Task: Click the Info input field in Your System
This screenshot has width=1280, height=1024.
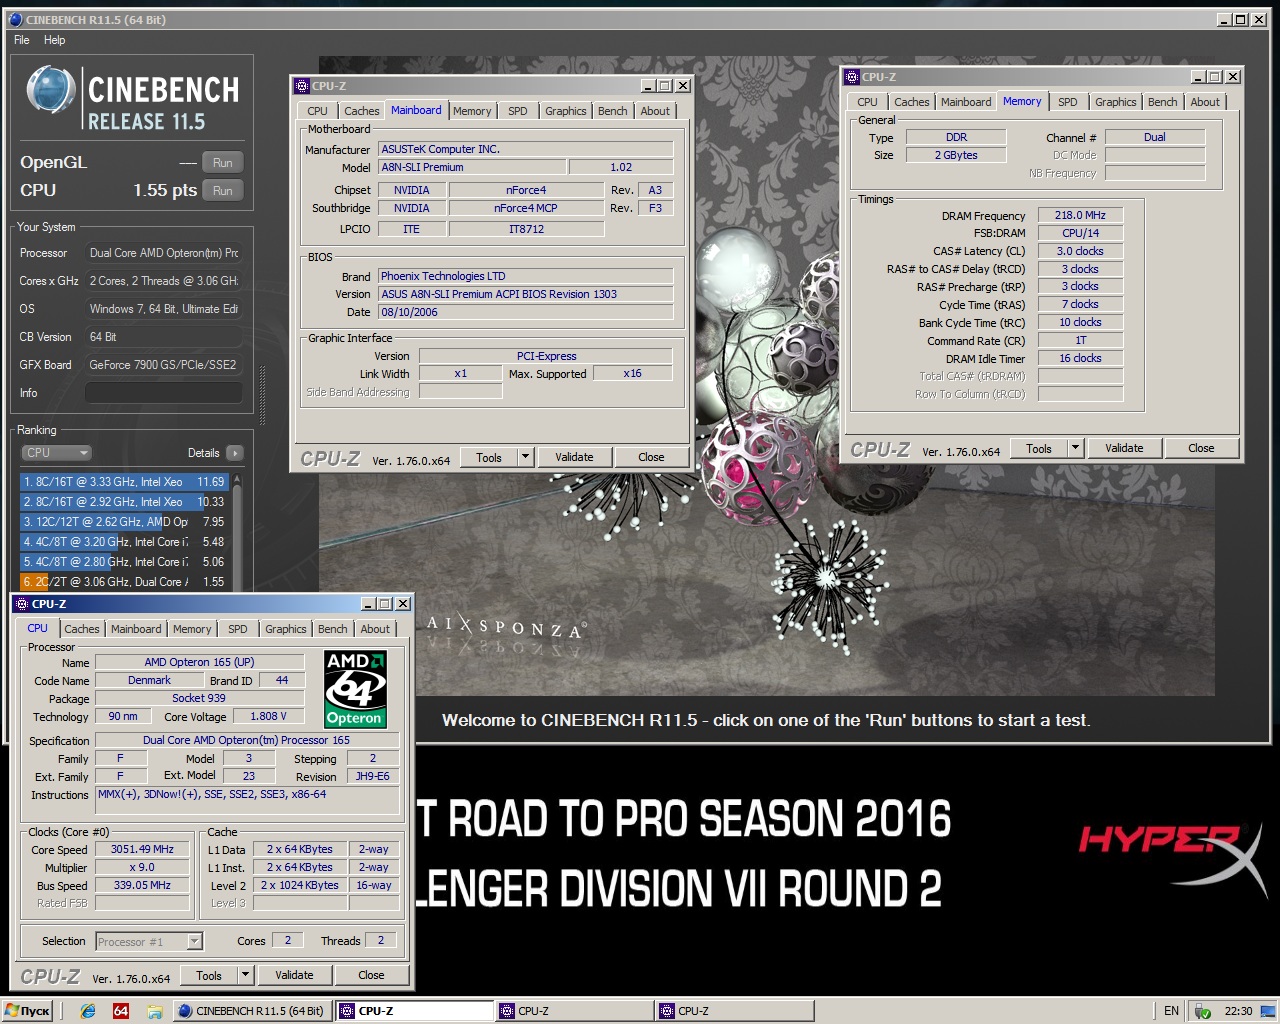Action: [x=164, y=393]
